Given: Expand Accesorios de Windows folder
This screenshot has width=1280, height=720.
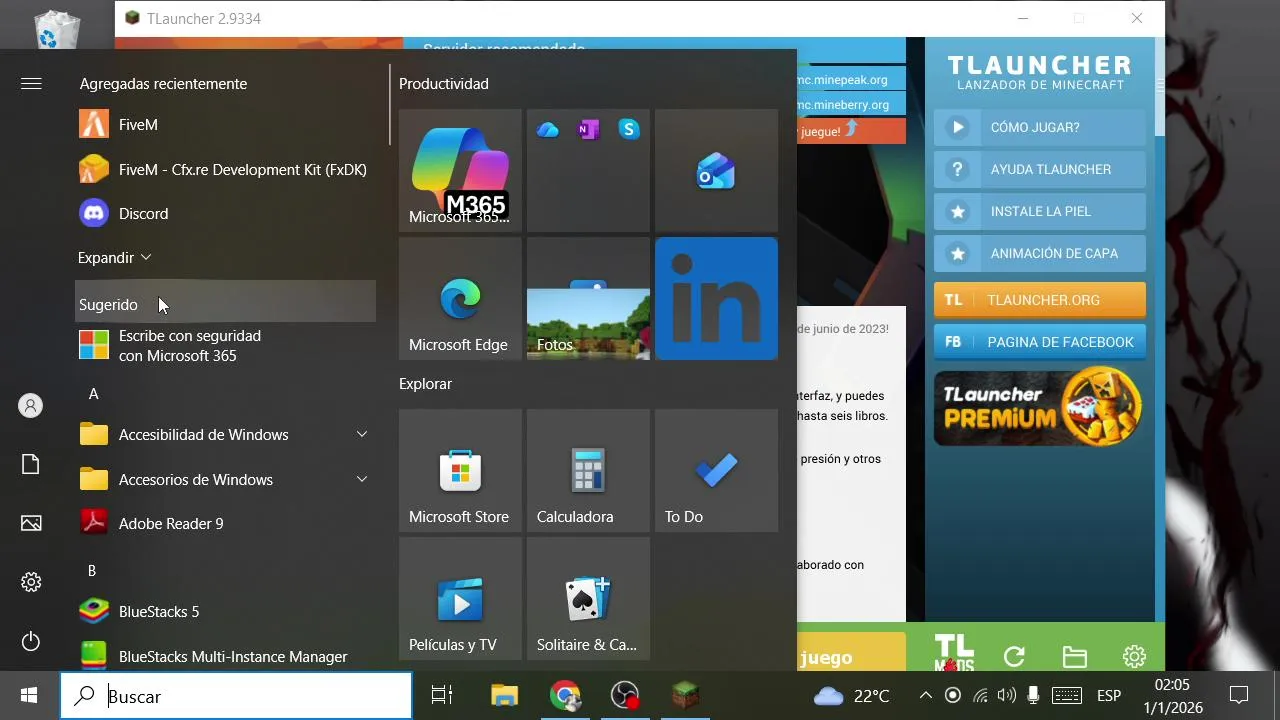Looking at the screenshot, I should [226, 480].
